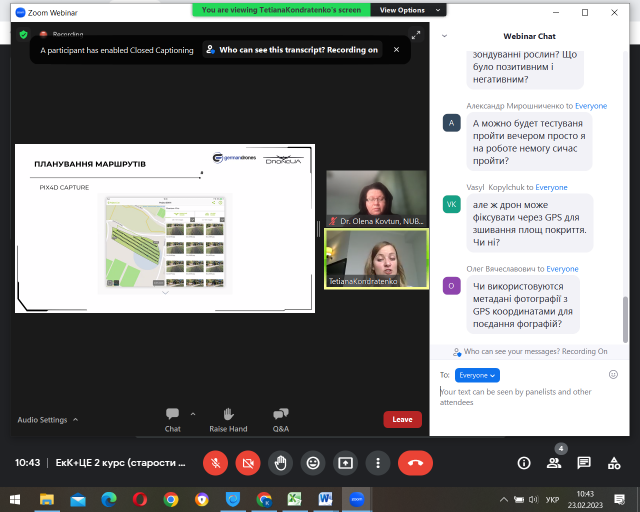Click message about дрон може фіксувати через GPS

529,223
